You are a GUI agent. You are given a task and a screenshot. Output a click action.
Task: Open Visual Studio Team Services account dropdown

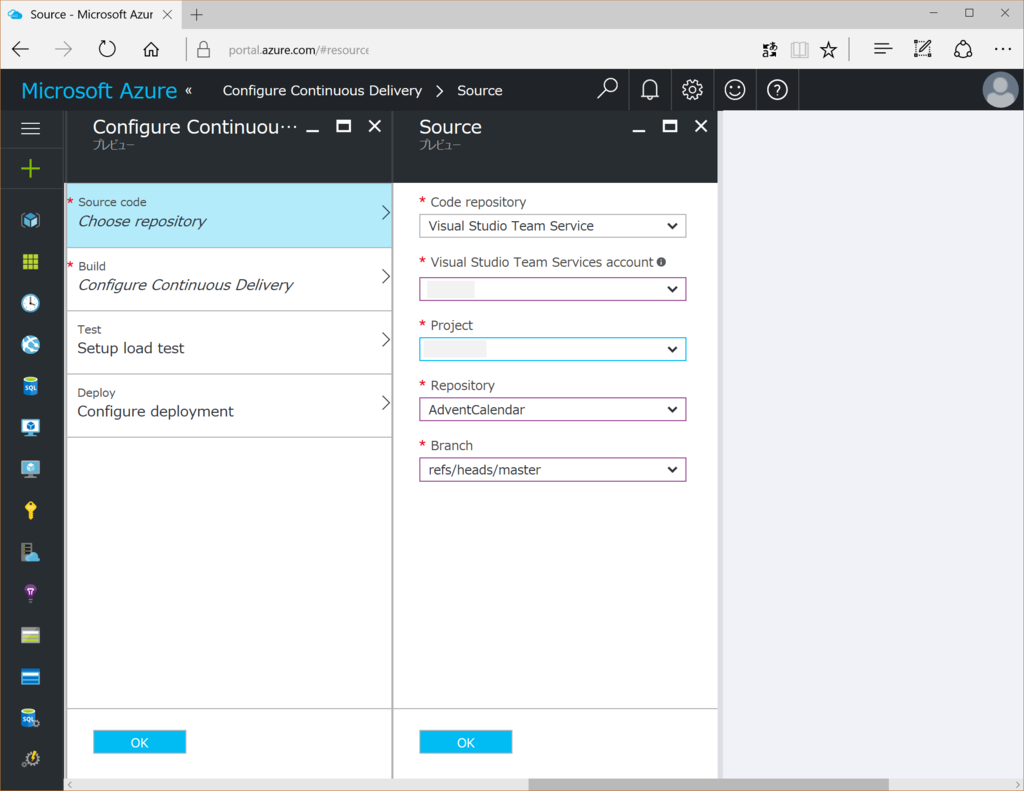click(552, 289)
